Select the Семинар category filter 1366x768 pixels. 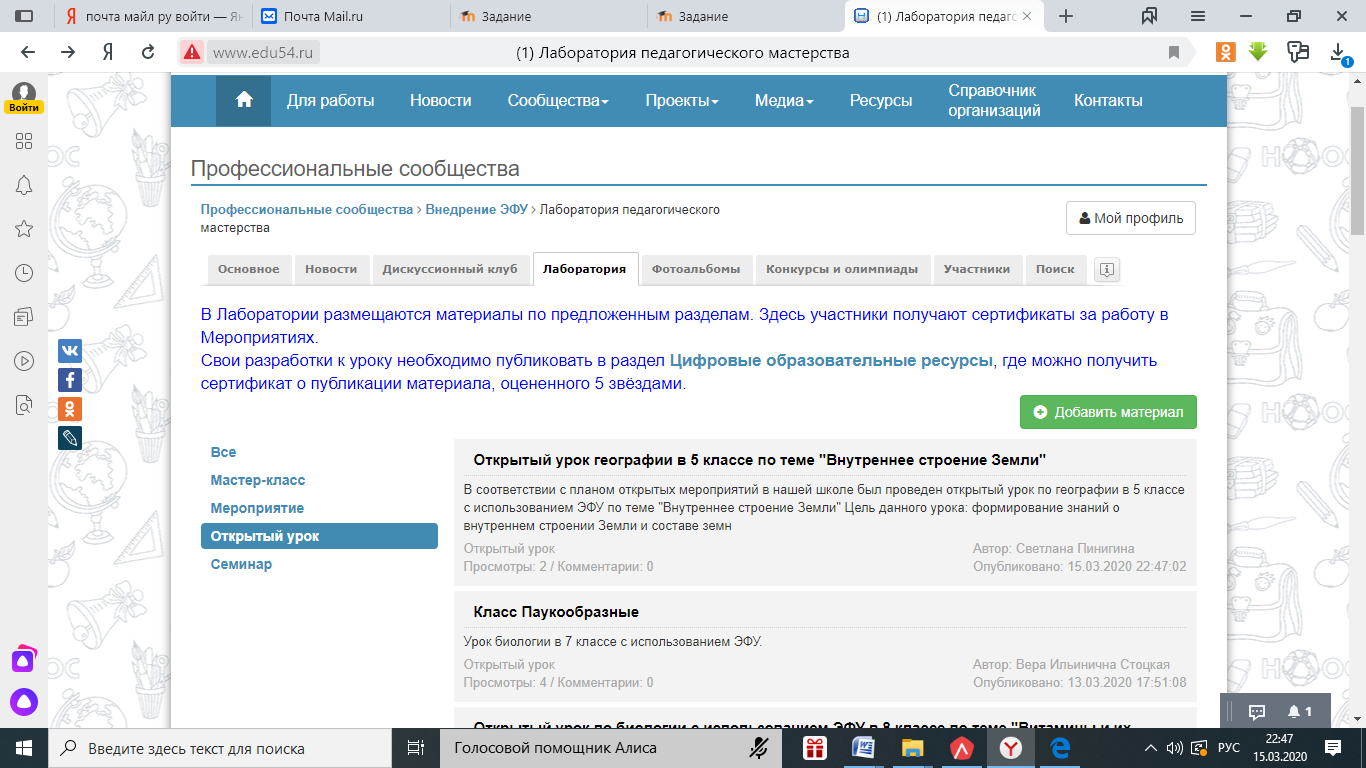241,564
